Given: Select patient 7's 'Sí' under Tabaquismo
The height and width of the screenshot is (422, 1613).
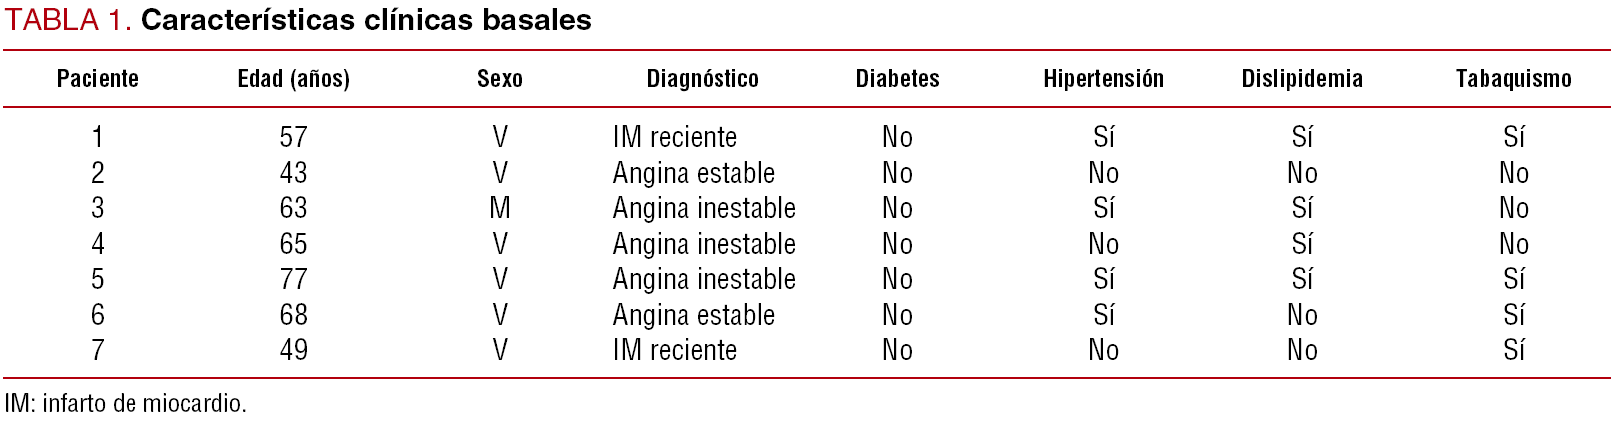Looking at the screenshot, I should pos(1513,350).
